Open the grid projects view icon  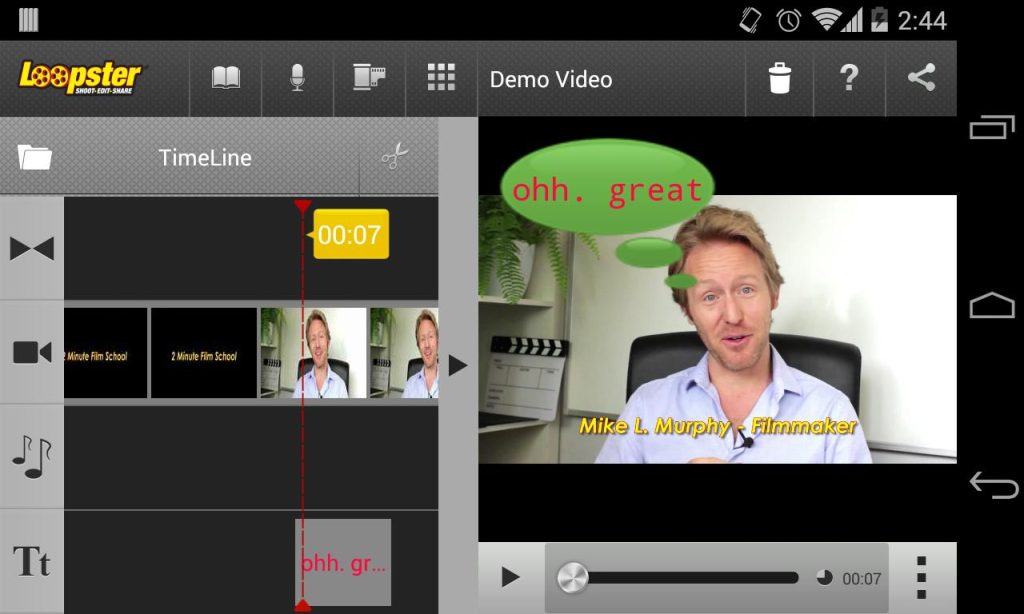440,79
